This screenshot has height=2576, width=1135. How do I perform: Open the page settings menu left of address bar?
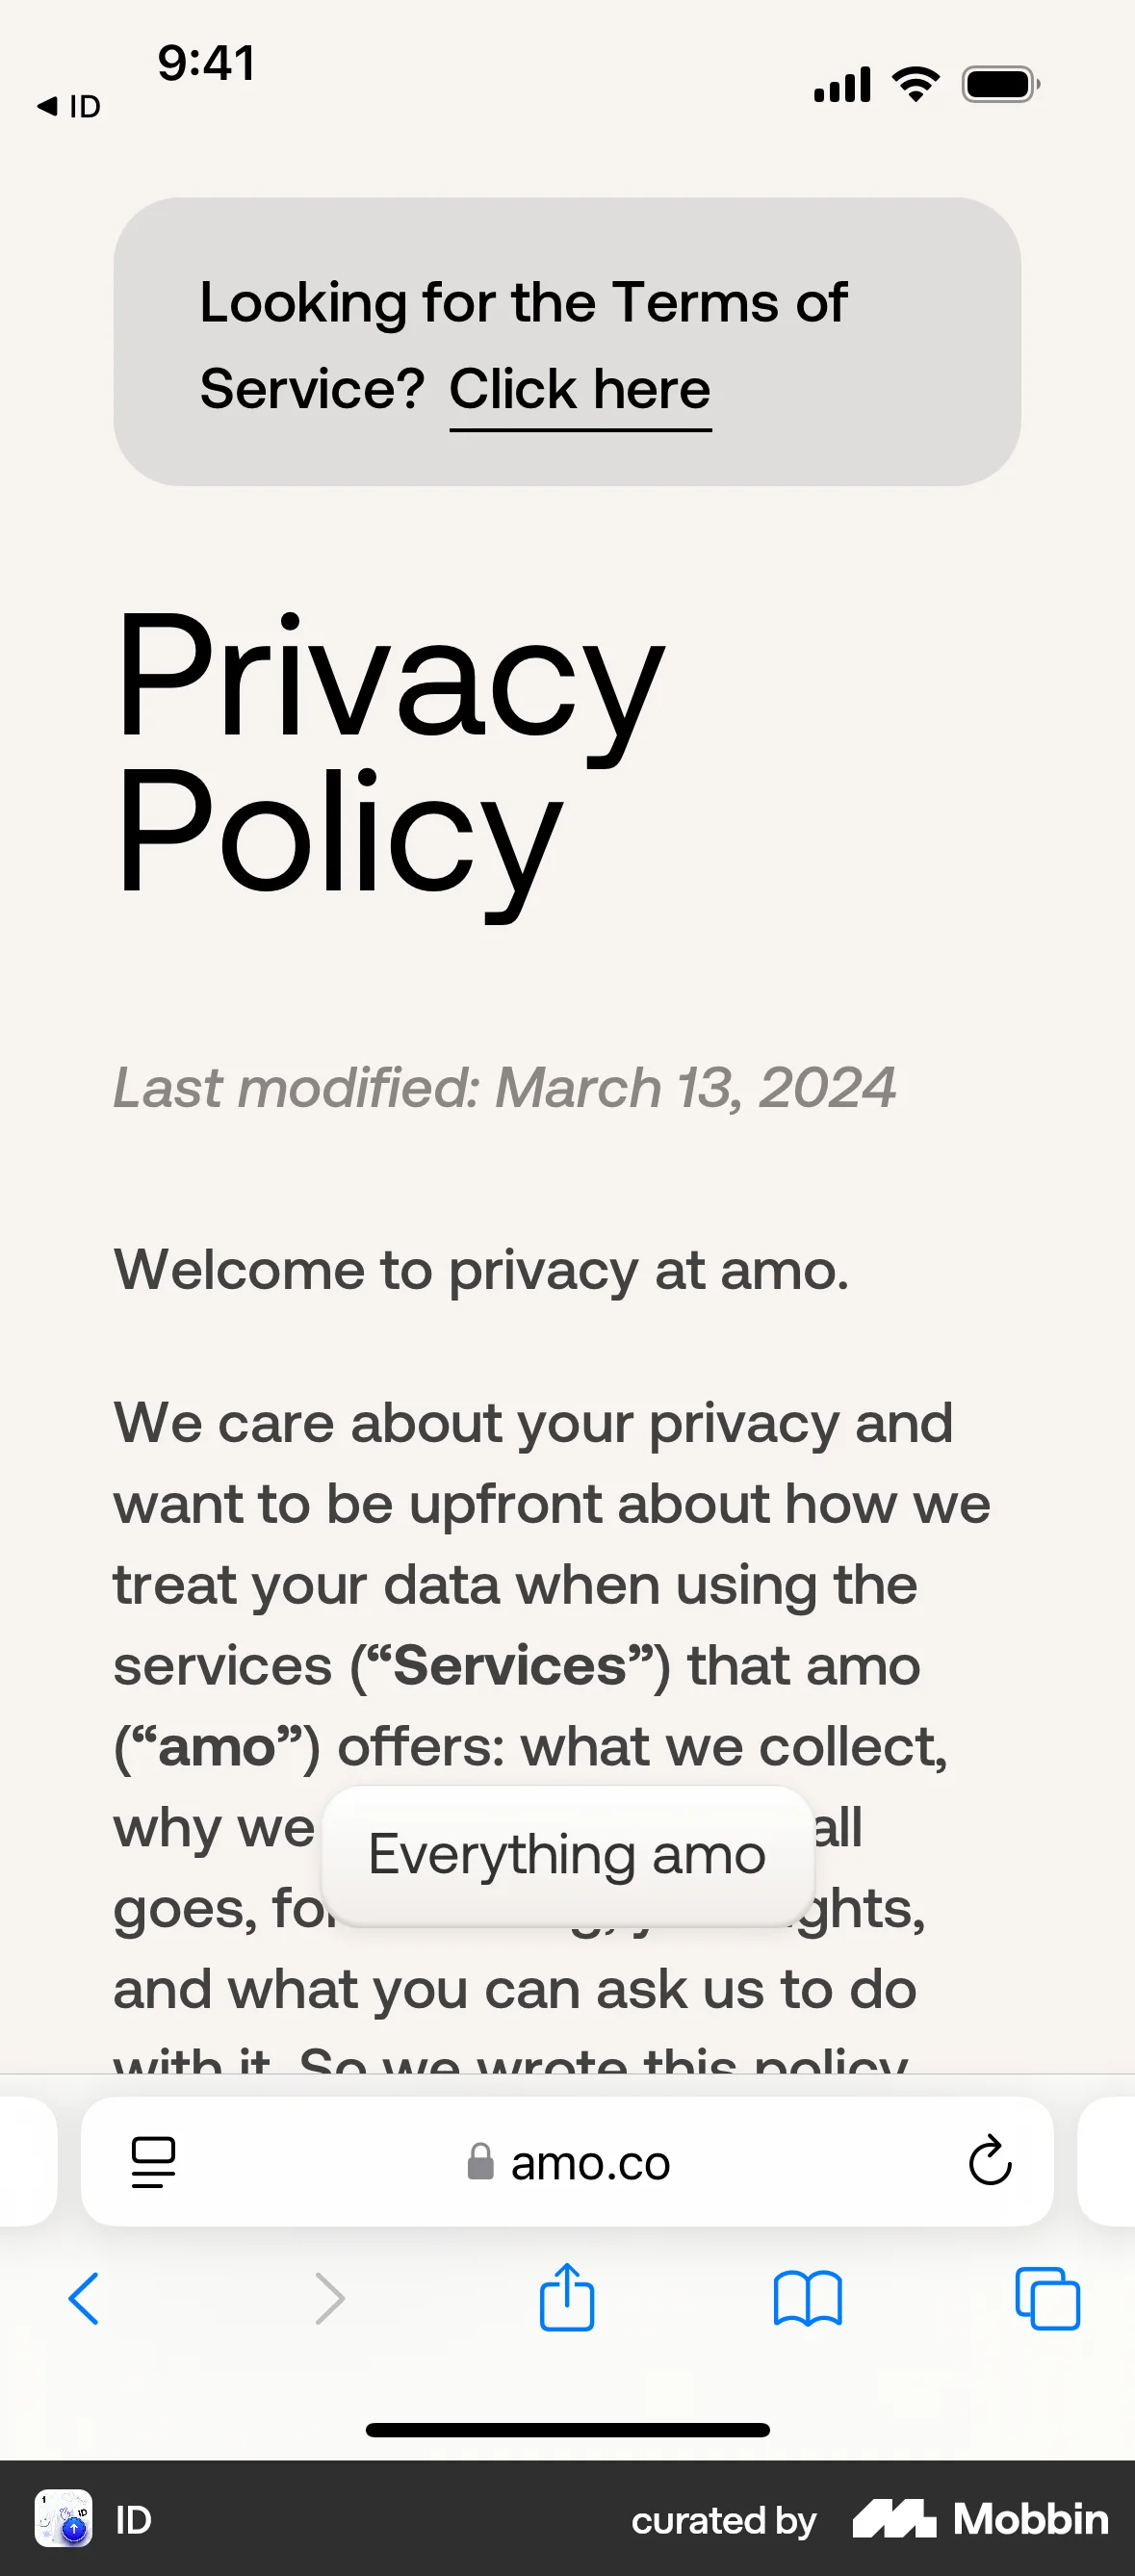(152, 2160)
